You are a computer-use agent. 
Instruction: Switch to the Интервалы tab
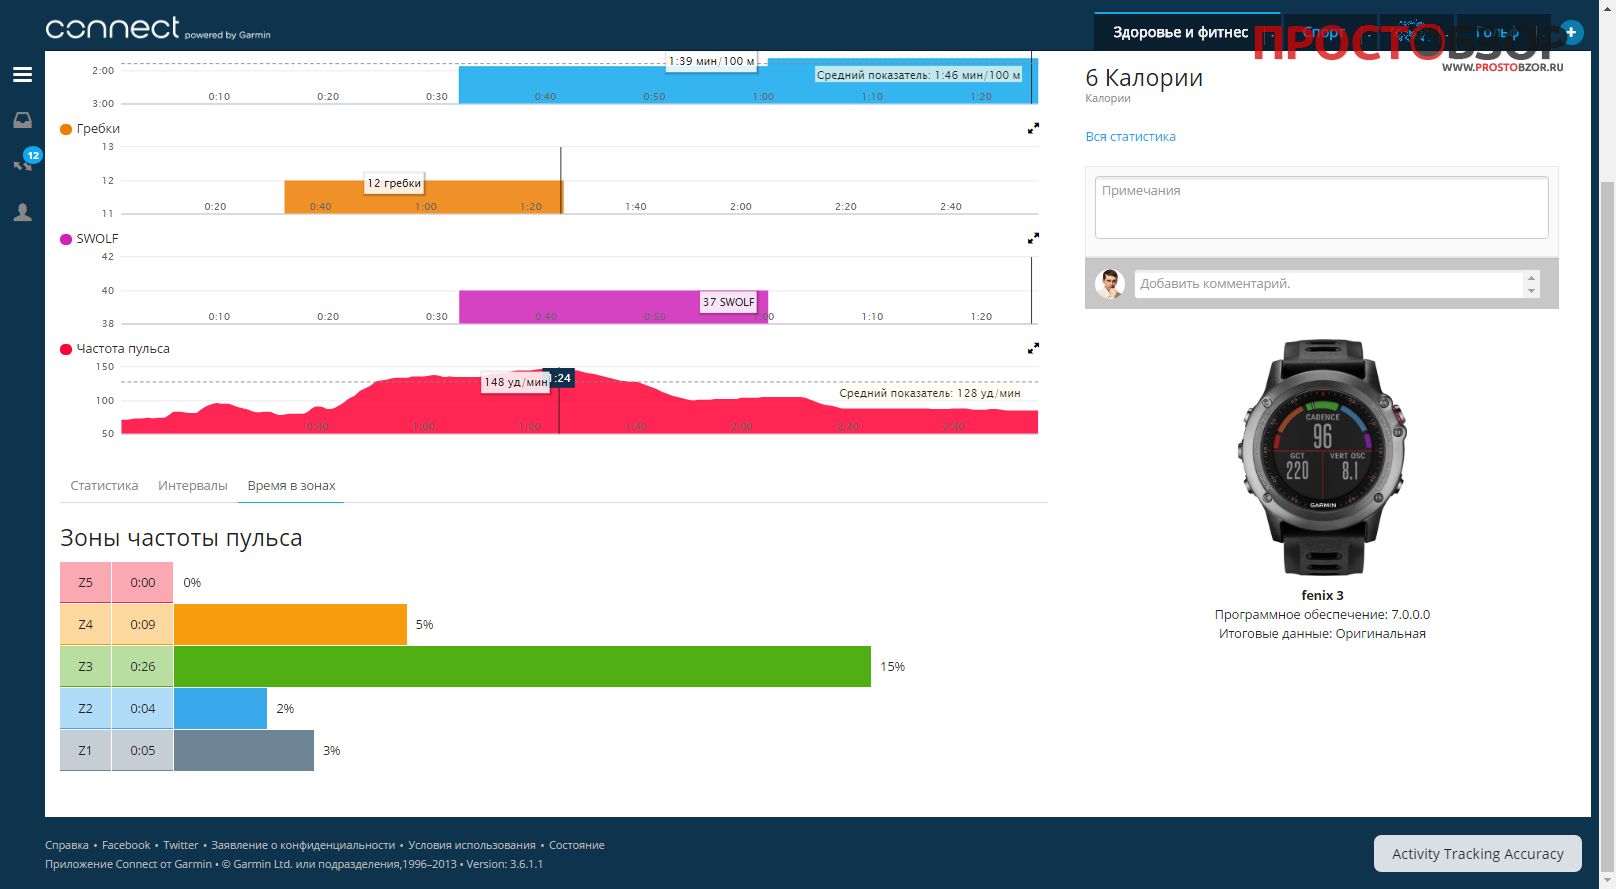193,486
